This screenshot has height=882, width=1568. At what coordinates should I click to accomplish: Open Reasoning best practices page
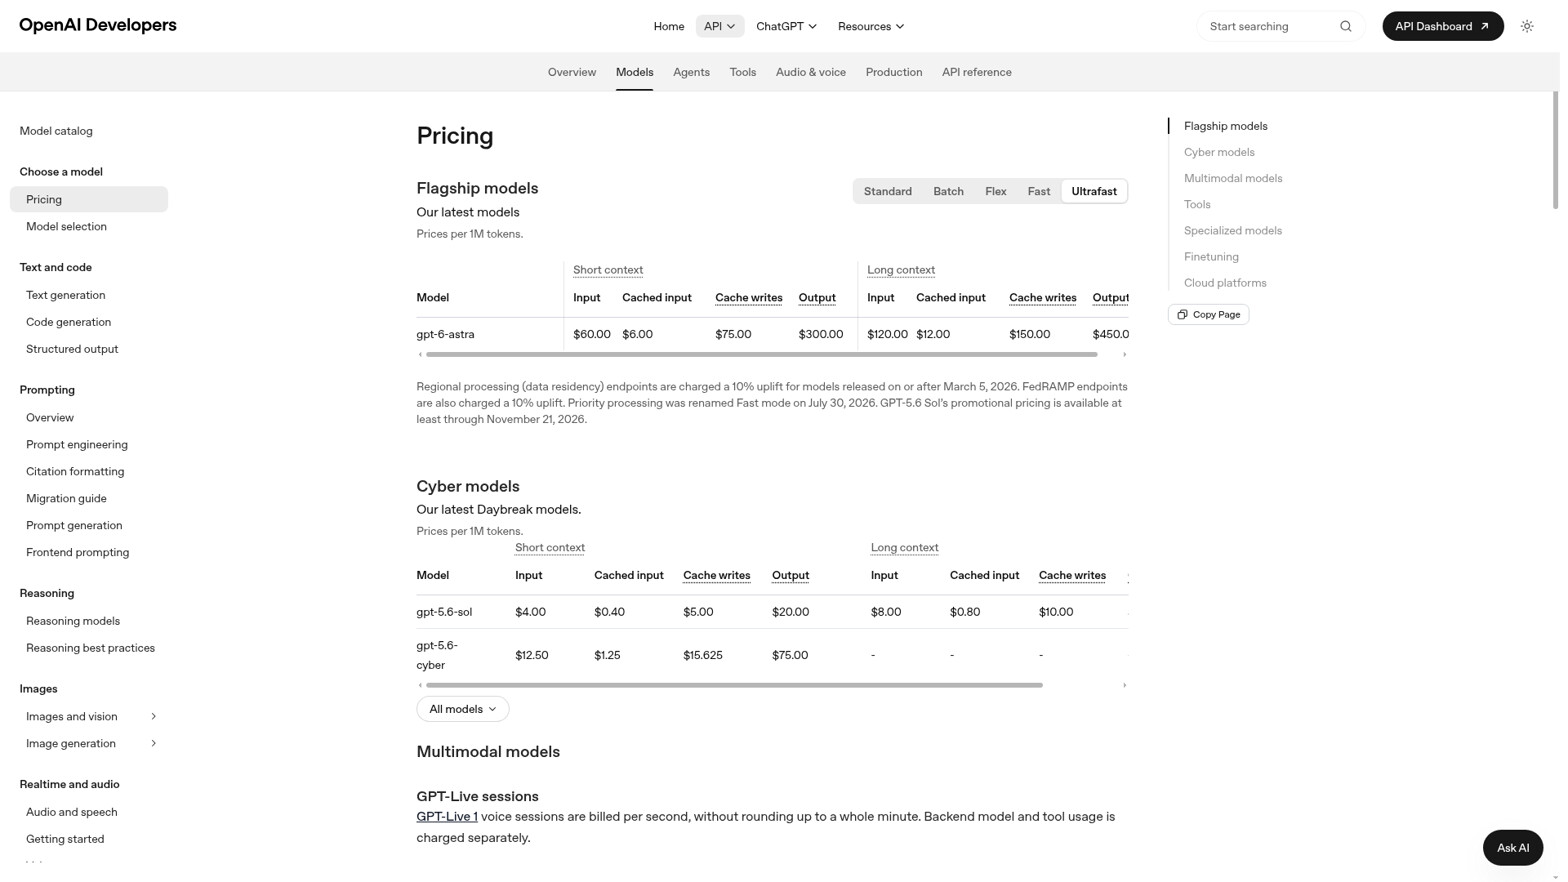pyautogui.click(x=90, y=649)
